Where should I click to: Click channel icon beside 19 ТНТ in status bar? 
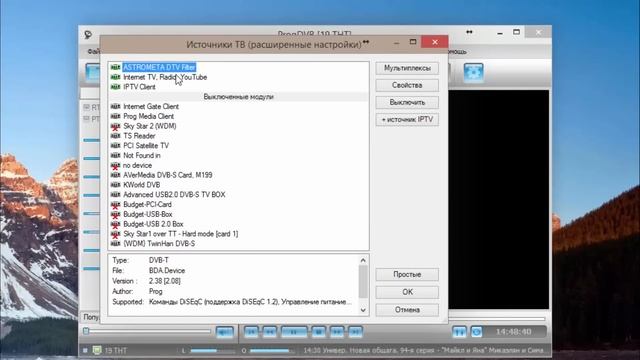(x=97, y=350)
